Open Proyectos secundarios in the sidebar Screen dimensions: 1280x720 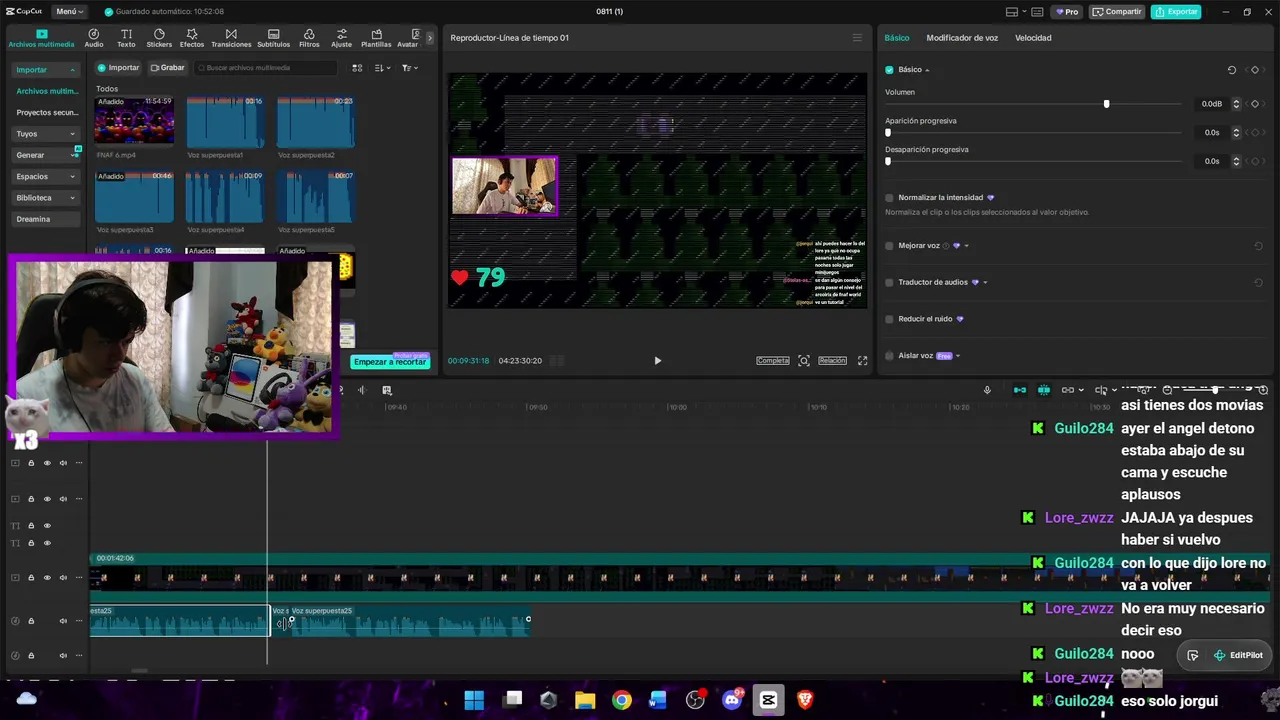tap(47, 113)
